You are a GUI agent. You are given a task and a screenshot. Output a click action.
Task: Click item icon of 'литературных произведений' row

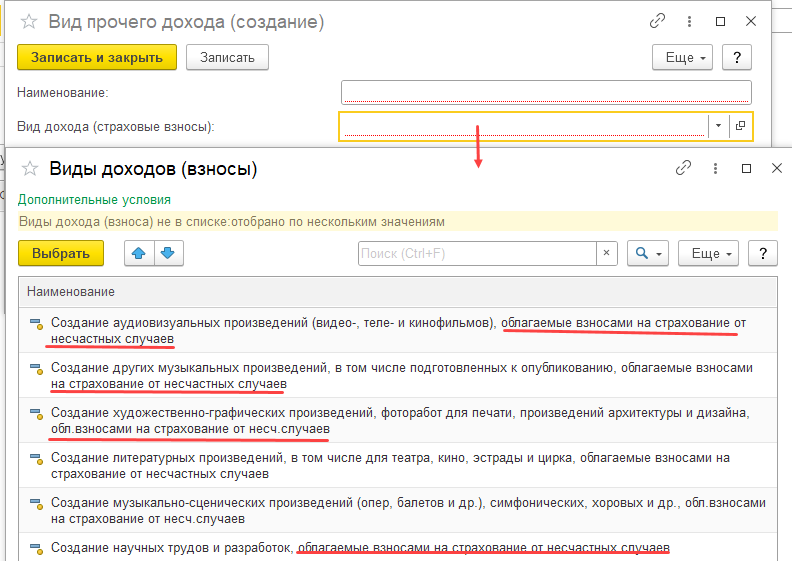click(x=36, y=458)
